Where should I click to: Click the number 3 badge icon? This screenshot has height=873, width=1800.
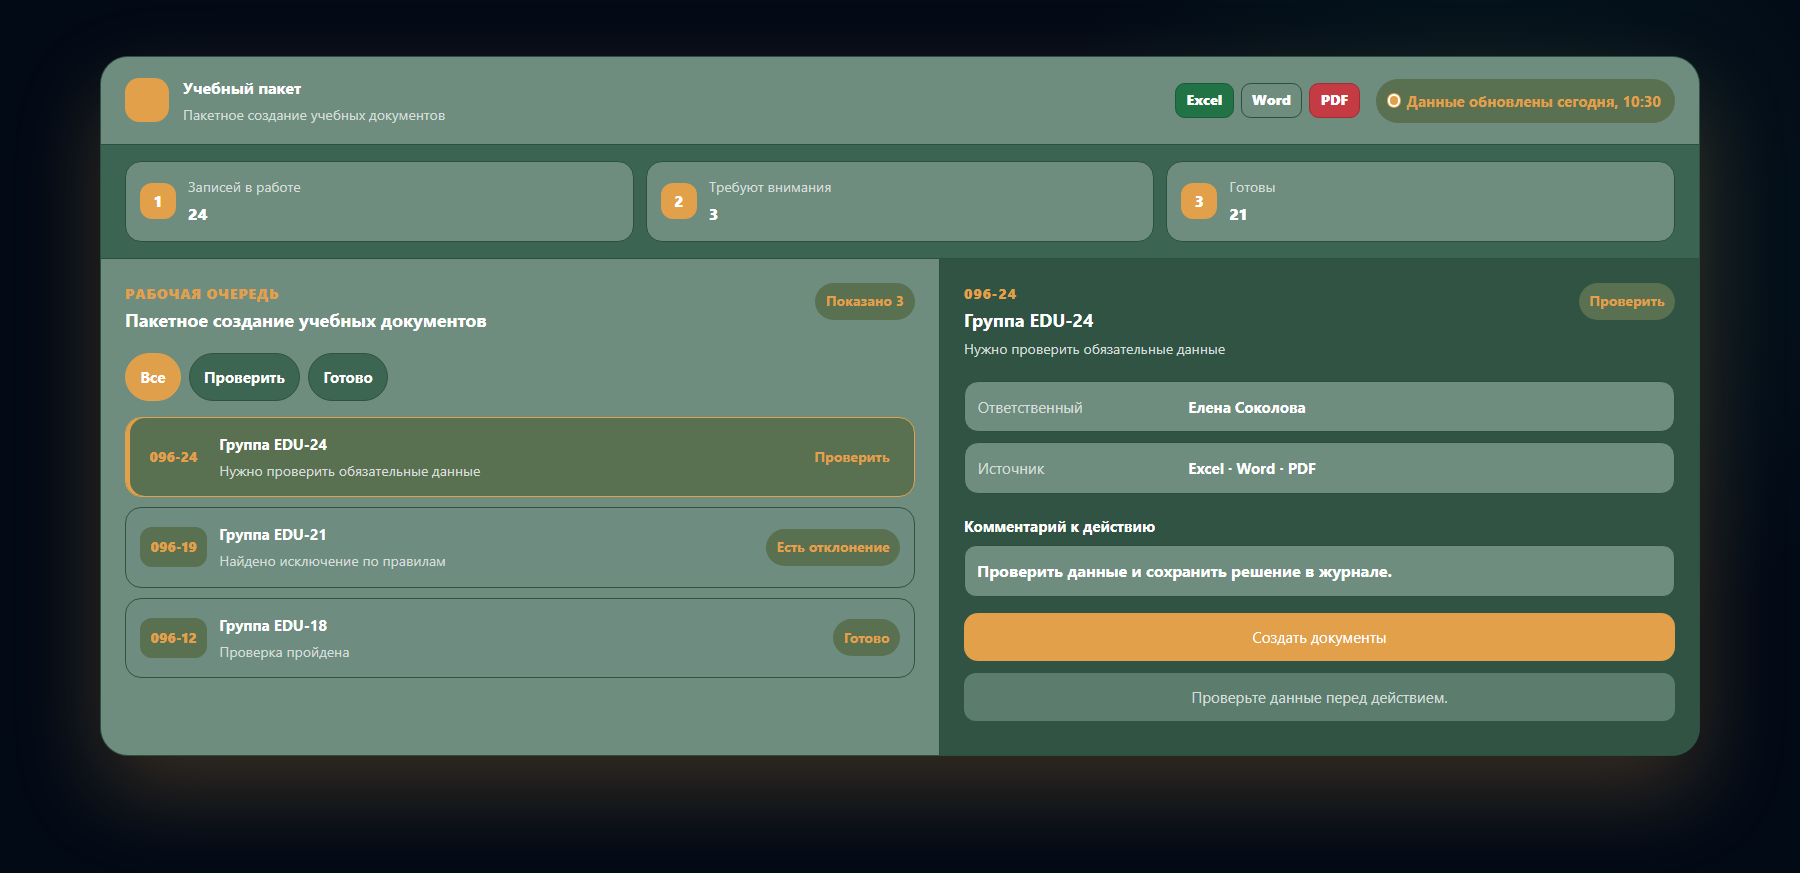(1199, 201)
